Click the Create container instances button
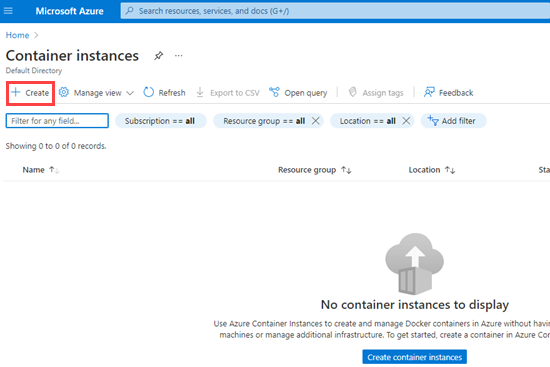The image size is (550, 367). coord(414,357)
